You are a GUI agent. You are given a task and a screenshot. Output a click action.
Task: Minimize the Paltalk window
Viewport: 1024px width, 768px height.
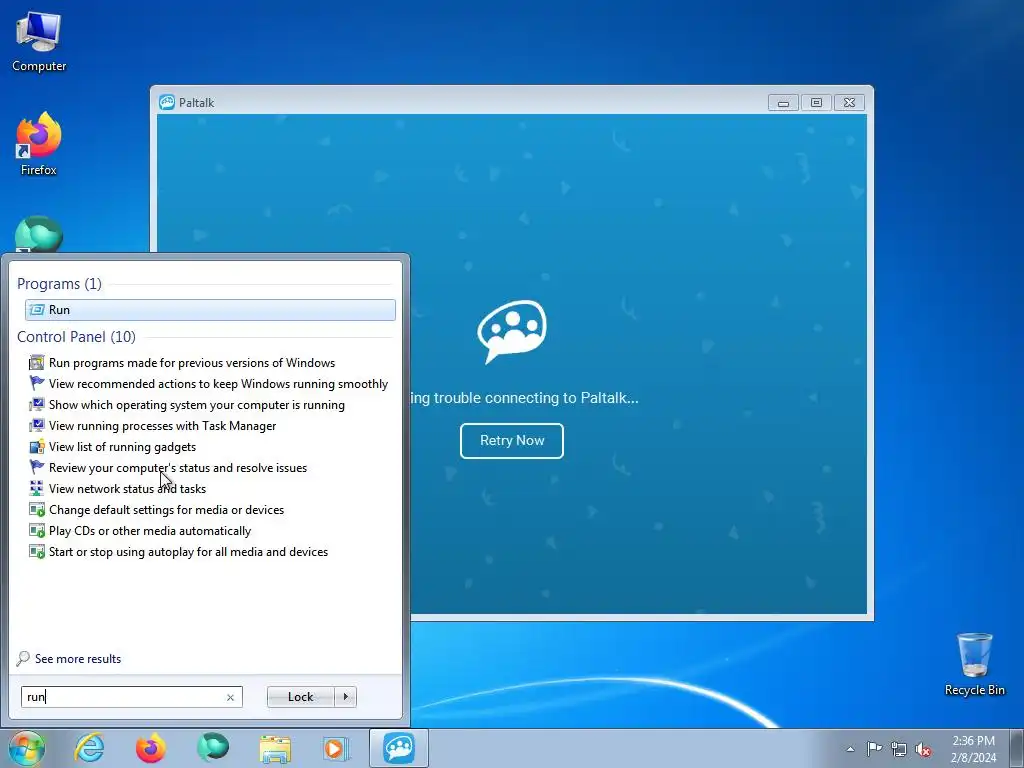click(x=783, y=103)
